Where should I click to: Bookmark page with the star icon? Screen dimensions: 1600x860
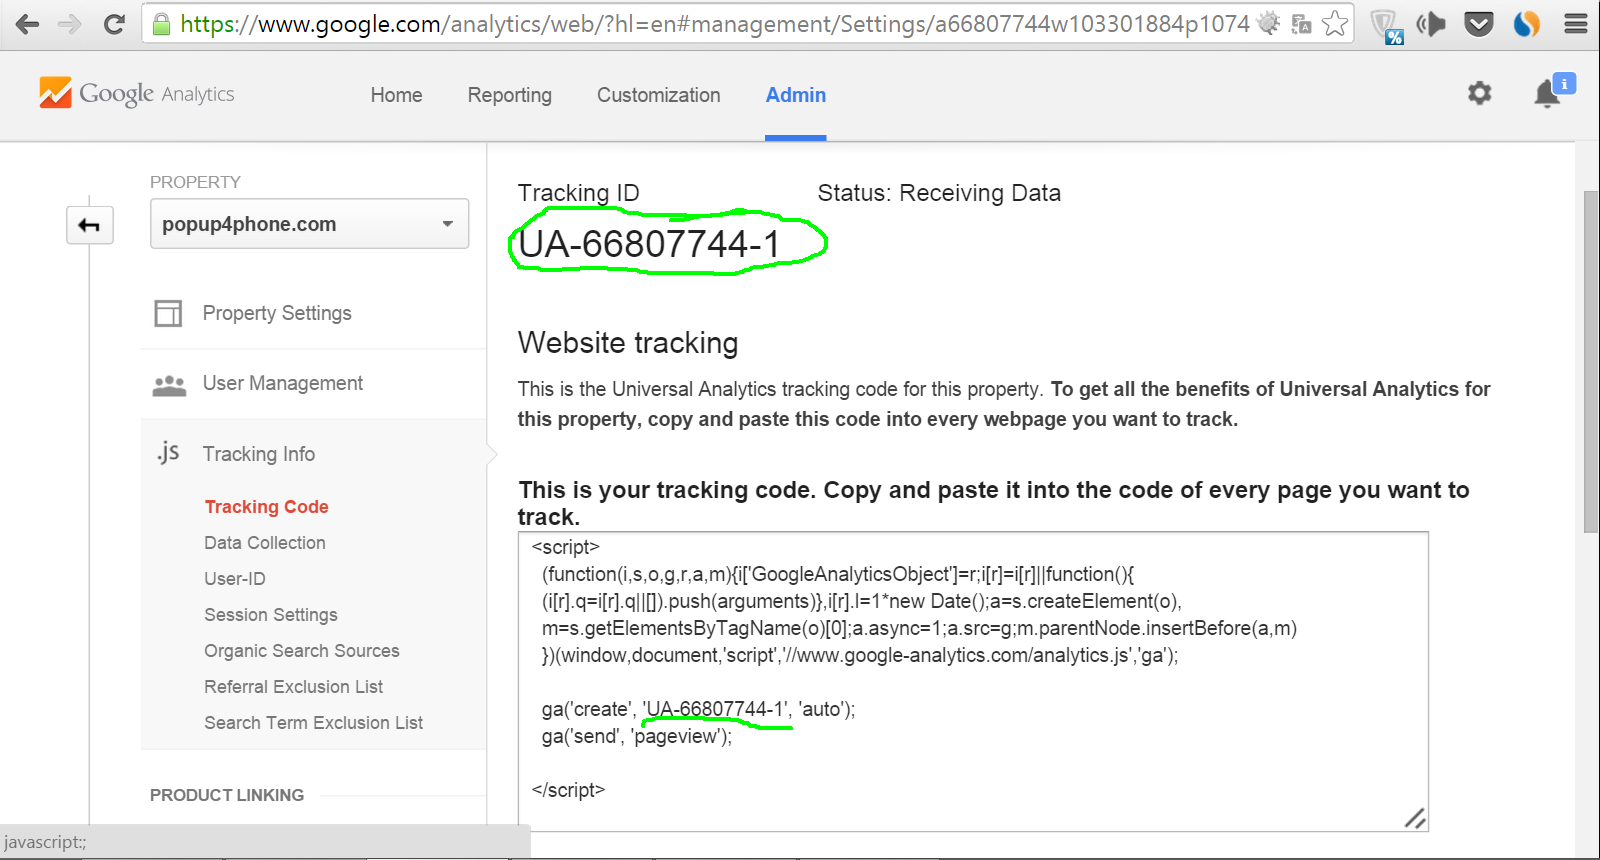(1335, 24)
